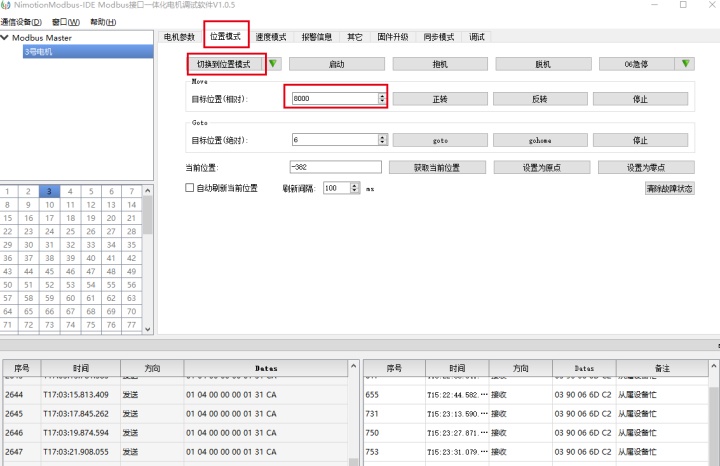The image size is (720, 466).
Task: Click the green arrow beside 06急停
Action: pos(684,64)
